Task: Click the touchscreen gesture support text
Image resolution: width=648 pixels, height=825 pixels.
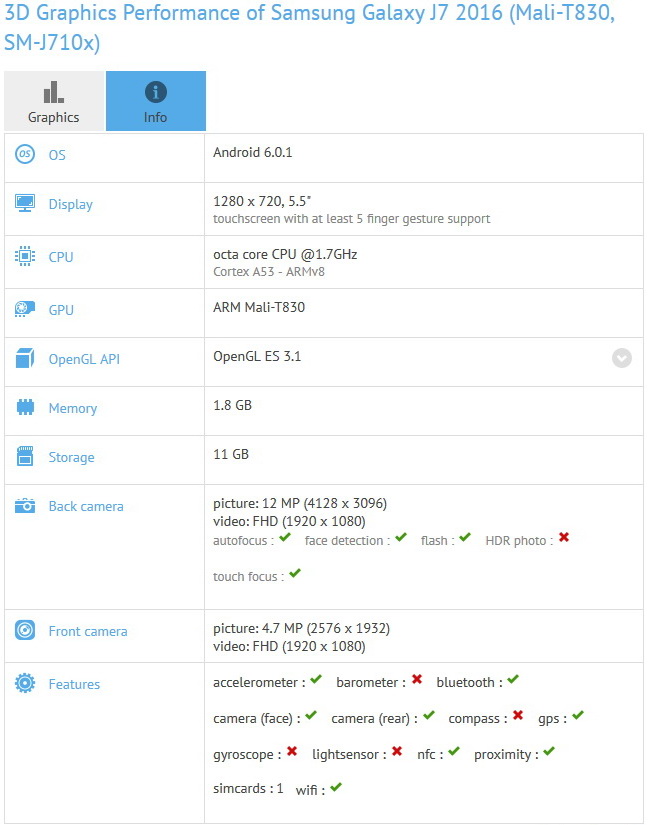Action: (x=351, y=219)
